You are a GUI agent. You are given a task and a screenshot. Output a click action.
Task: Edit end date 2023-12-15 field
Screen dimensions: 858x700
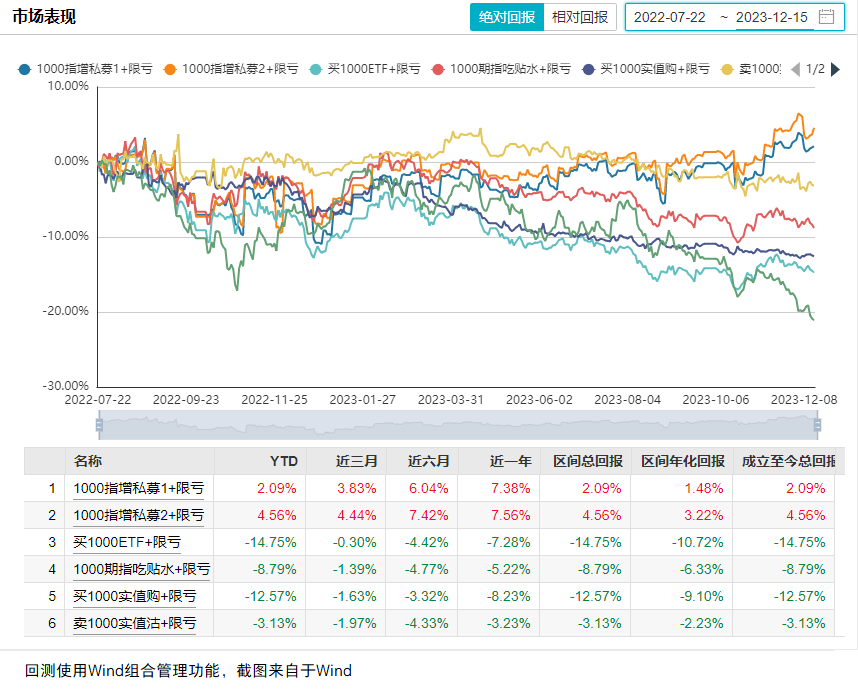[771, 17]
